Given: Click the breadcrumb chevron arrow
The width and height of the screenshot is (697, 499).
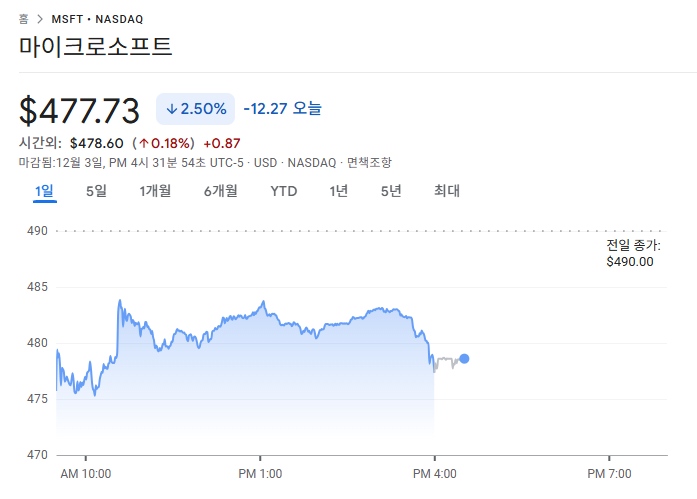Looking at the screenshot, I should pos(39,19).
